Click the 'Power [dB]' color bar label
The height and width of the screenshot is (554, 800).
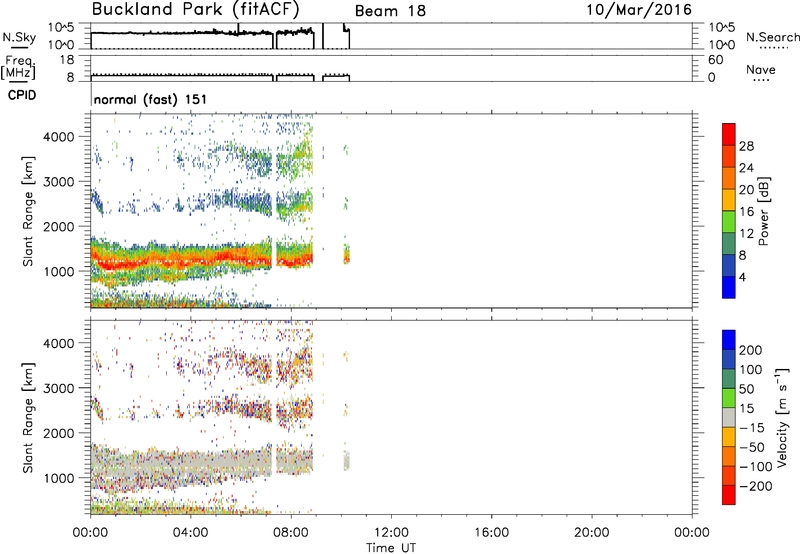(x=764, y=211)
